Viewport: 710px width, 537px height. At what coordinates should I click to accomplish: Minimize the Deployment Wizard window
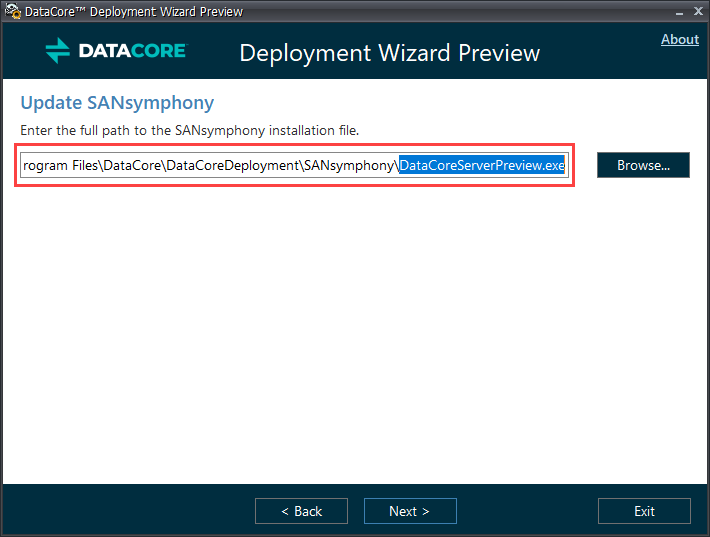point(679,12)
